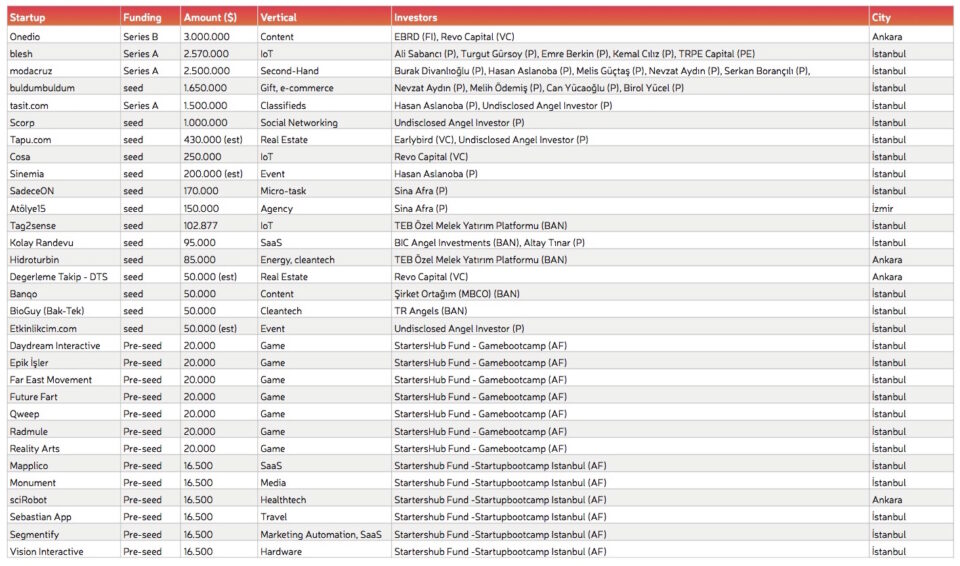This screenshot has width=960, height=566.
Task: Select the Onedio startup cell
Action: pos(64,37)
